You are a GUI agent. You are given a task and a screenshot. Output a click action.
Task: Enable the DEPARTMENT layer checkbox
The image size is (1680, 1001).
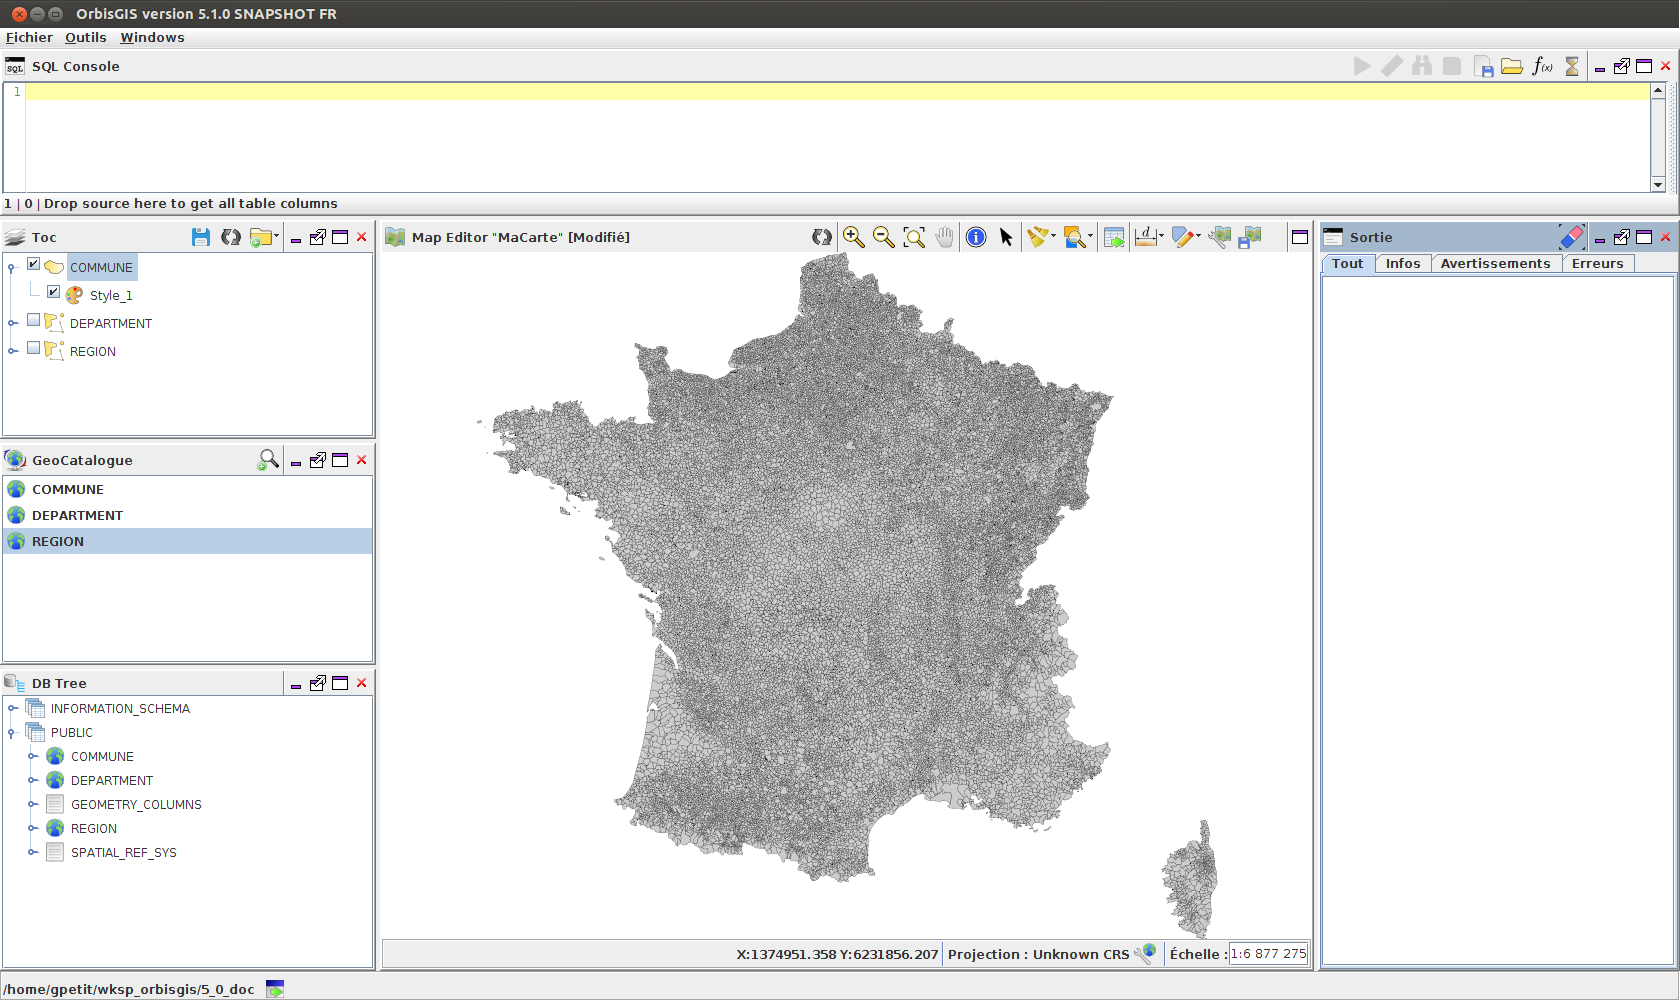click(34, 321)
